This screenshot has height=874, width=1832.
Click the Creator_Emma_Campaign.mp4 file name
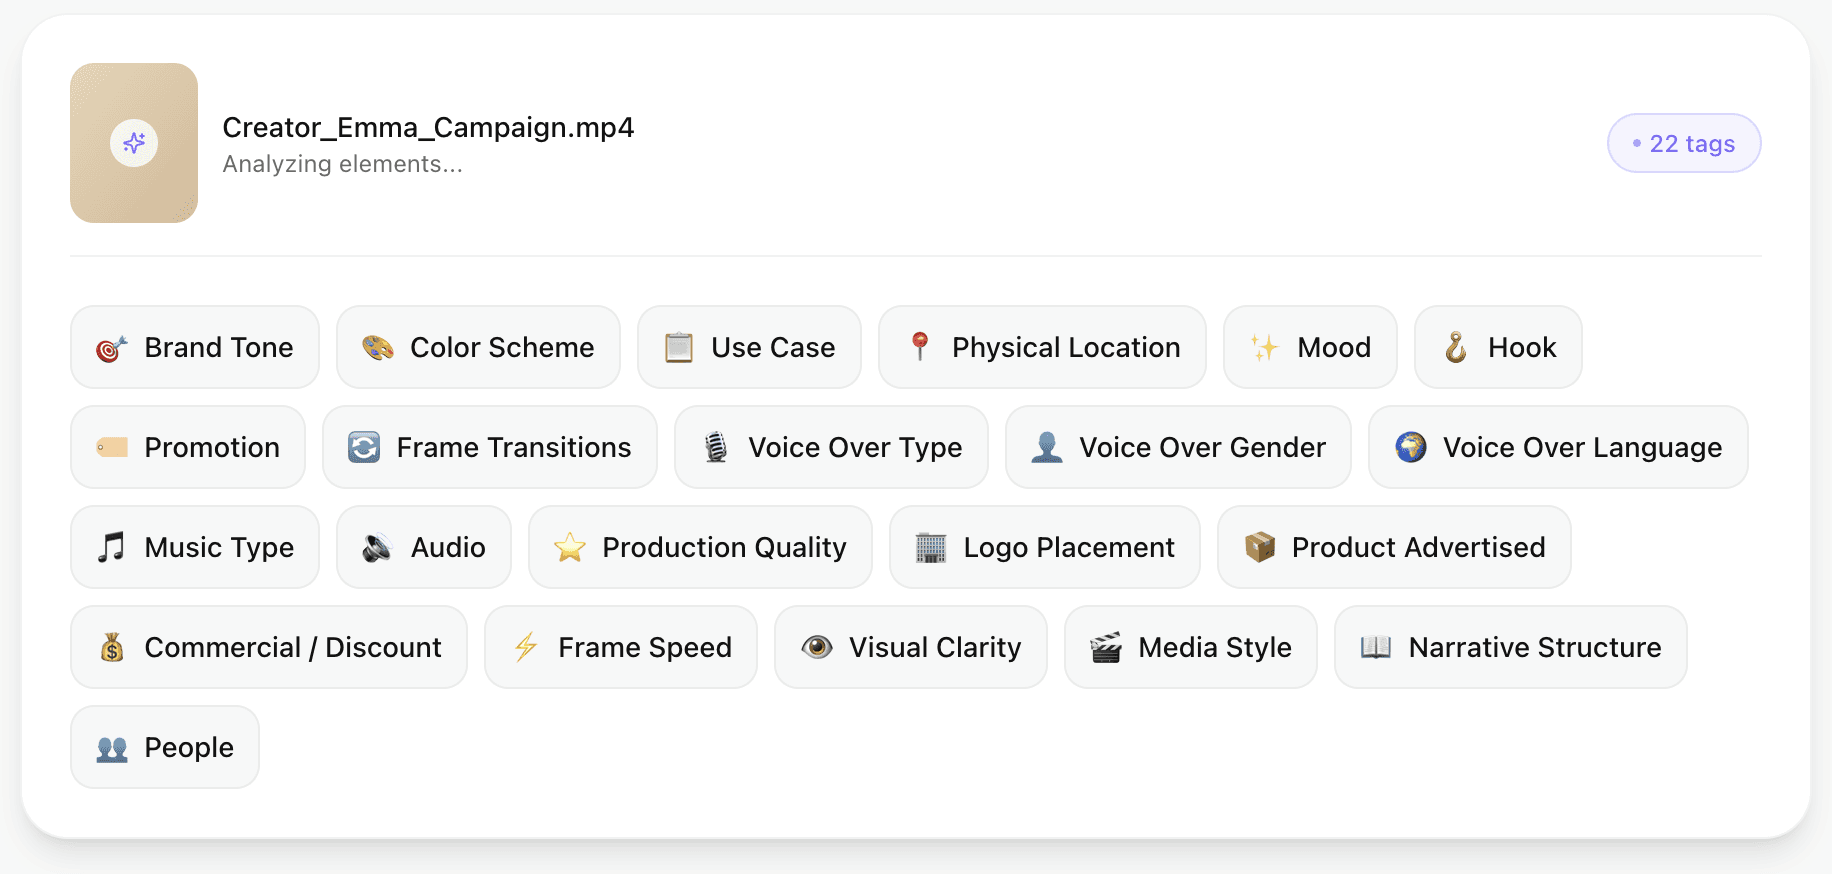[428, 128]
